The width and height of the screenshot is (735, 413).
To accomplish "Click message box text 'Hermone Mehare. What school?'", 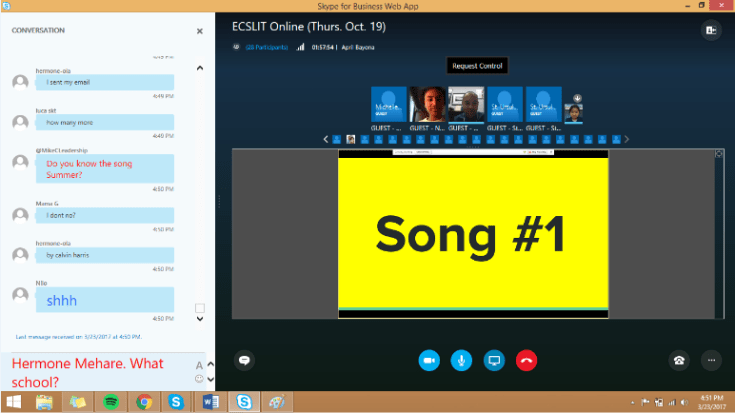I will [88, 373].
